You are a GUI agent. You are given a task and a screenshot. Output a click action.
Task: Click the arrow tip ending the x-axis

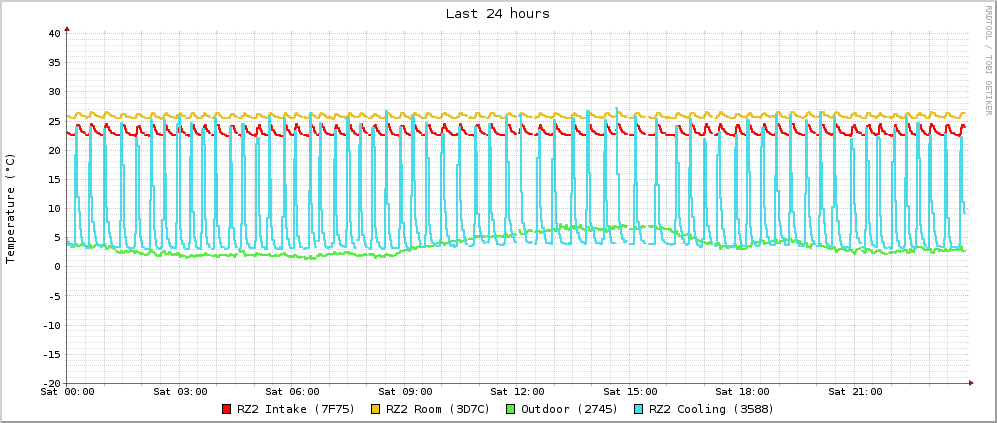pos(970,383)
